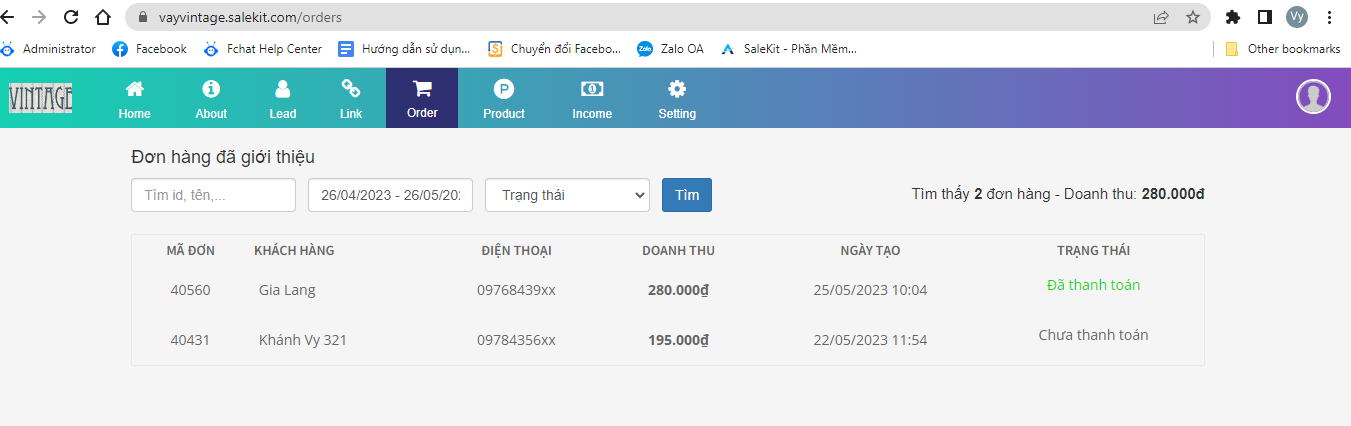Open the Zalo OA bookmark
The width and height of the screenshot is (1351, 426).
click(x=671, y=48)
